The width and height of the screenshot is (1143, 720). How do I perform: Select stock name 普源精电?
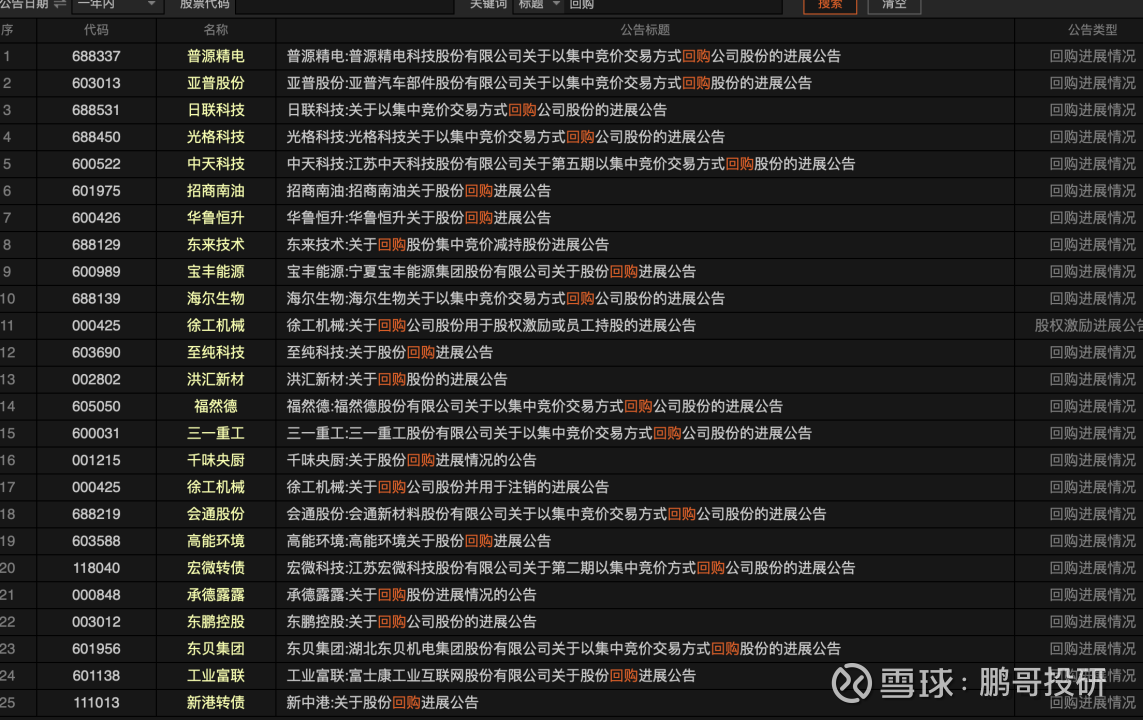pos(216,56)
